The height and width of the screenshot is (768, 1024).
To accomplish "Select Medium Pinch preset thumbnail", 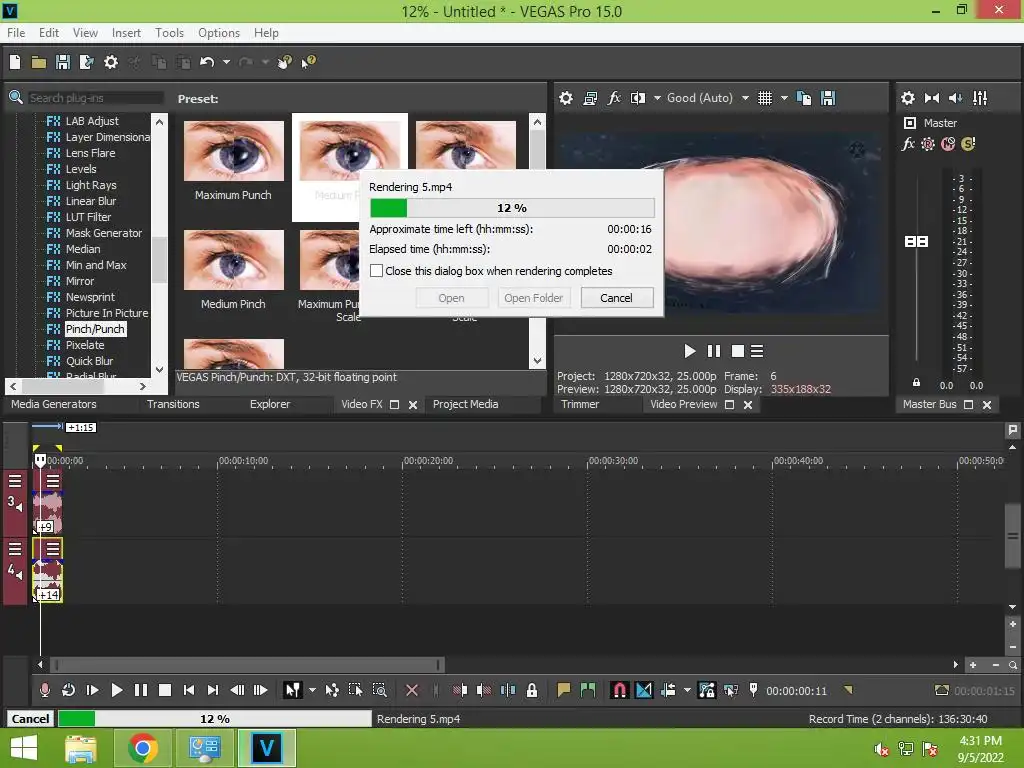I will point(233,260).
